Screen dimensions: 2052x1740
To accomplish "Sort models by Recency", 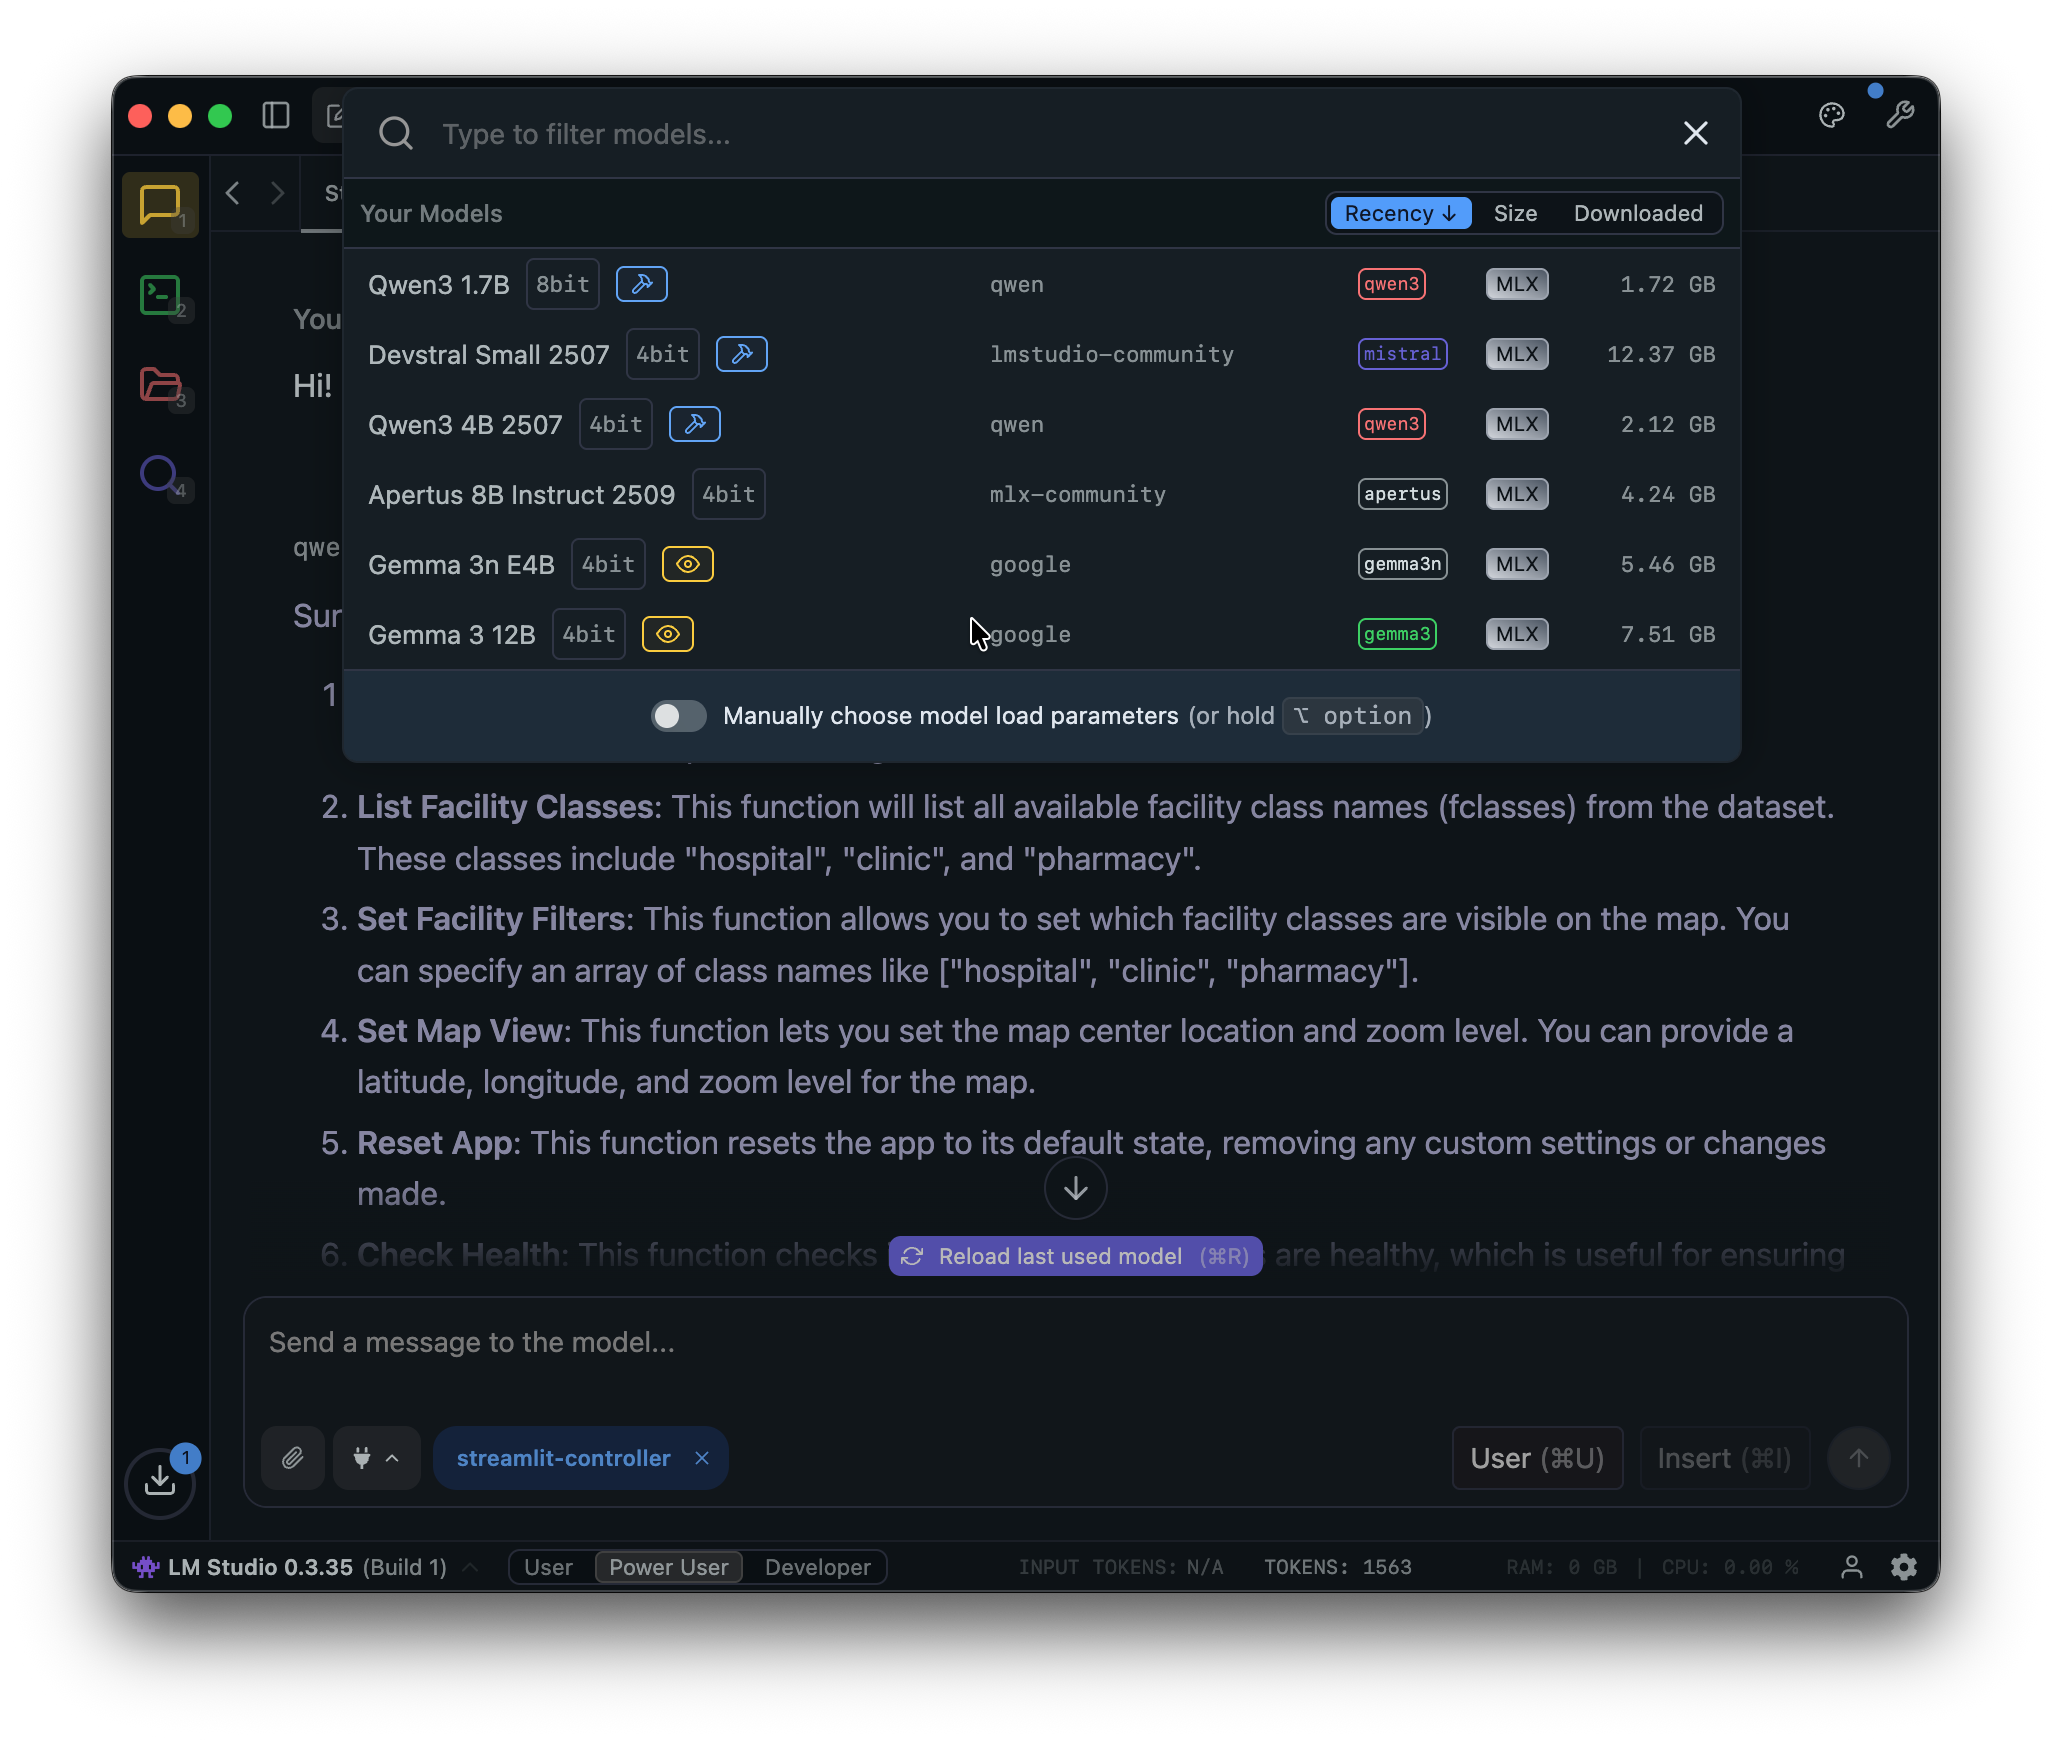I will 1400,213.
